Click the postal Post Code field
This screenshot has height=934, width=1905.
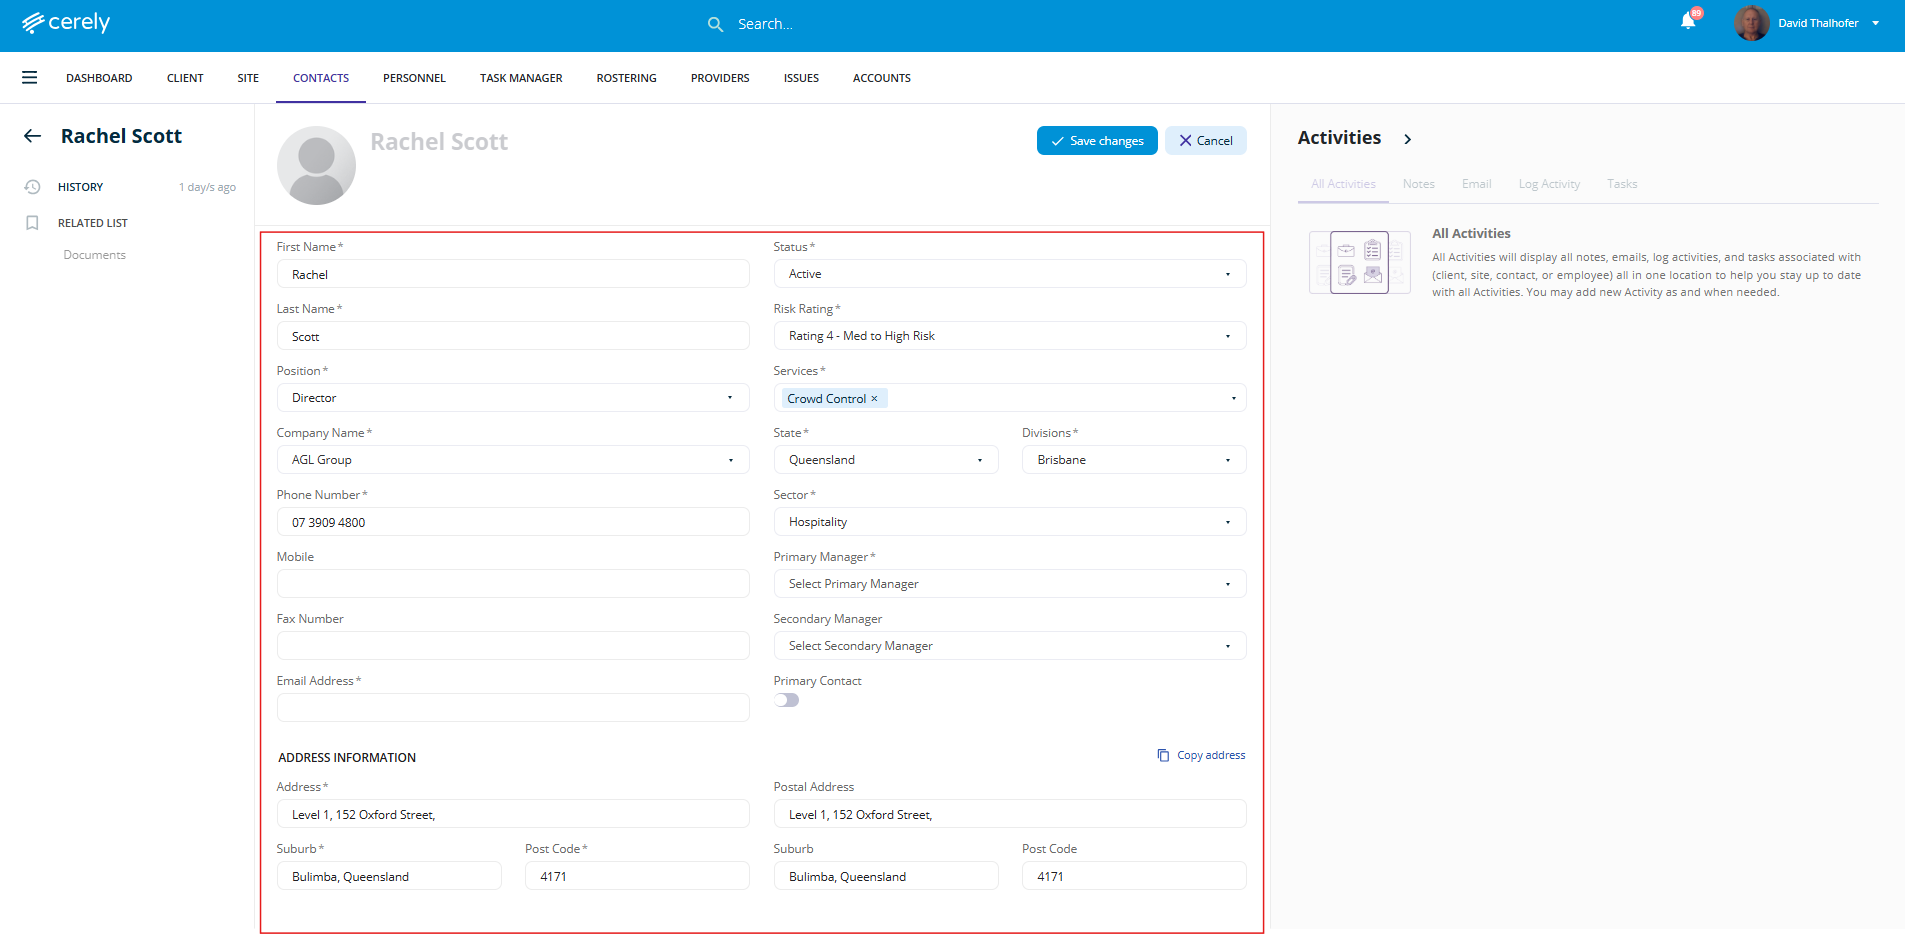click(1134, 876)
